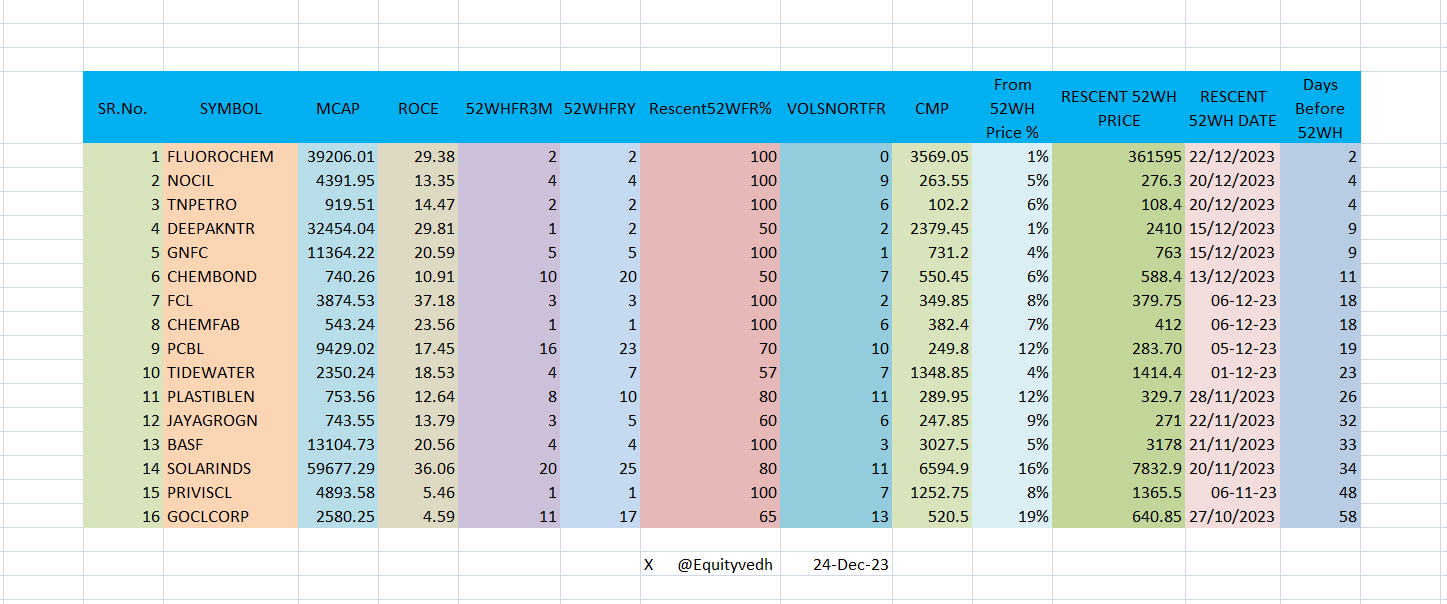Select the PCBL symbol cell
Viewport: 1447px width, 604px height.
click(x=231, y=348)
